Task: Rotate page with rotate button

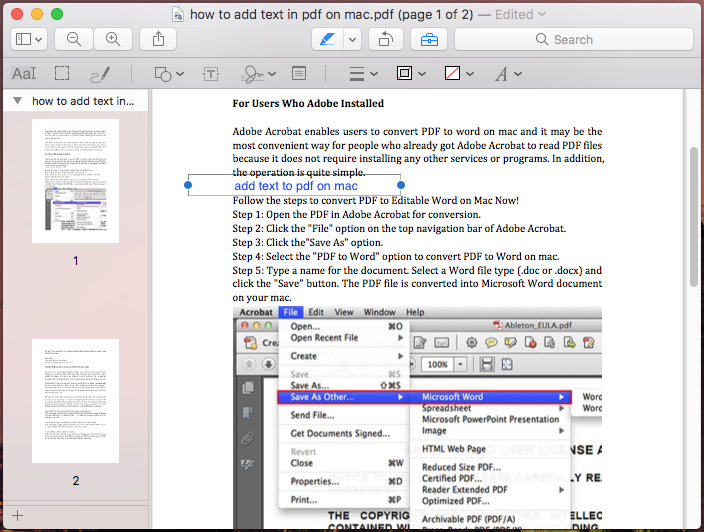Action: (x=386, y=40)
